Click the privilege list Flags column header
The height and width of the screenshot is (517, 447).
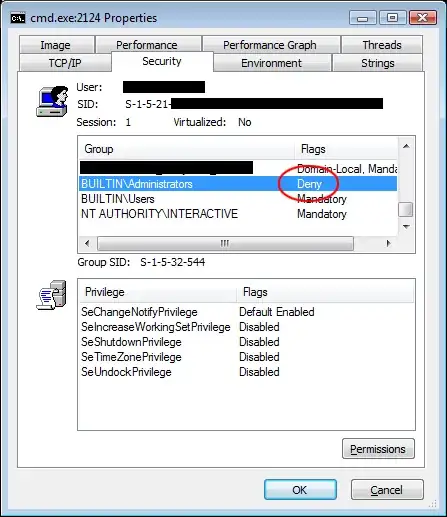325,292
